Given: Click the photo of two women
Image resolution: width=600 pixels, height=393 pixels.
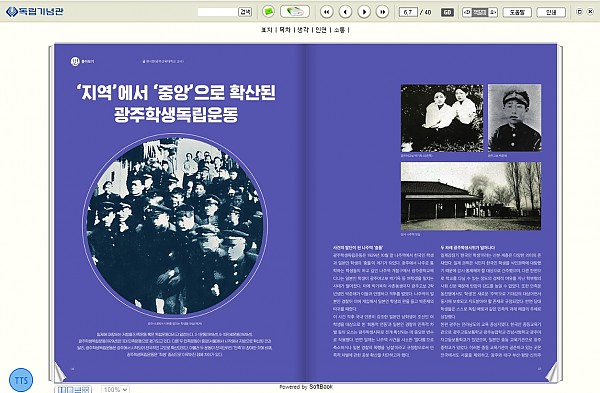Looking at the screenshot, I should [x=442, y=118].
